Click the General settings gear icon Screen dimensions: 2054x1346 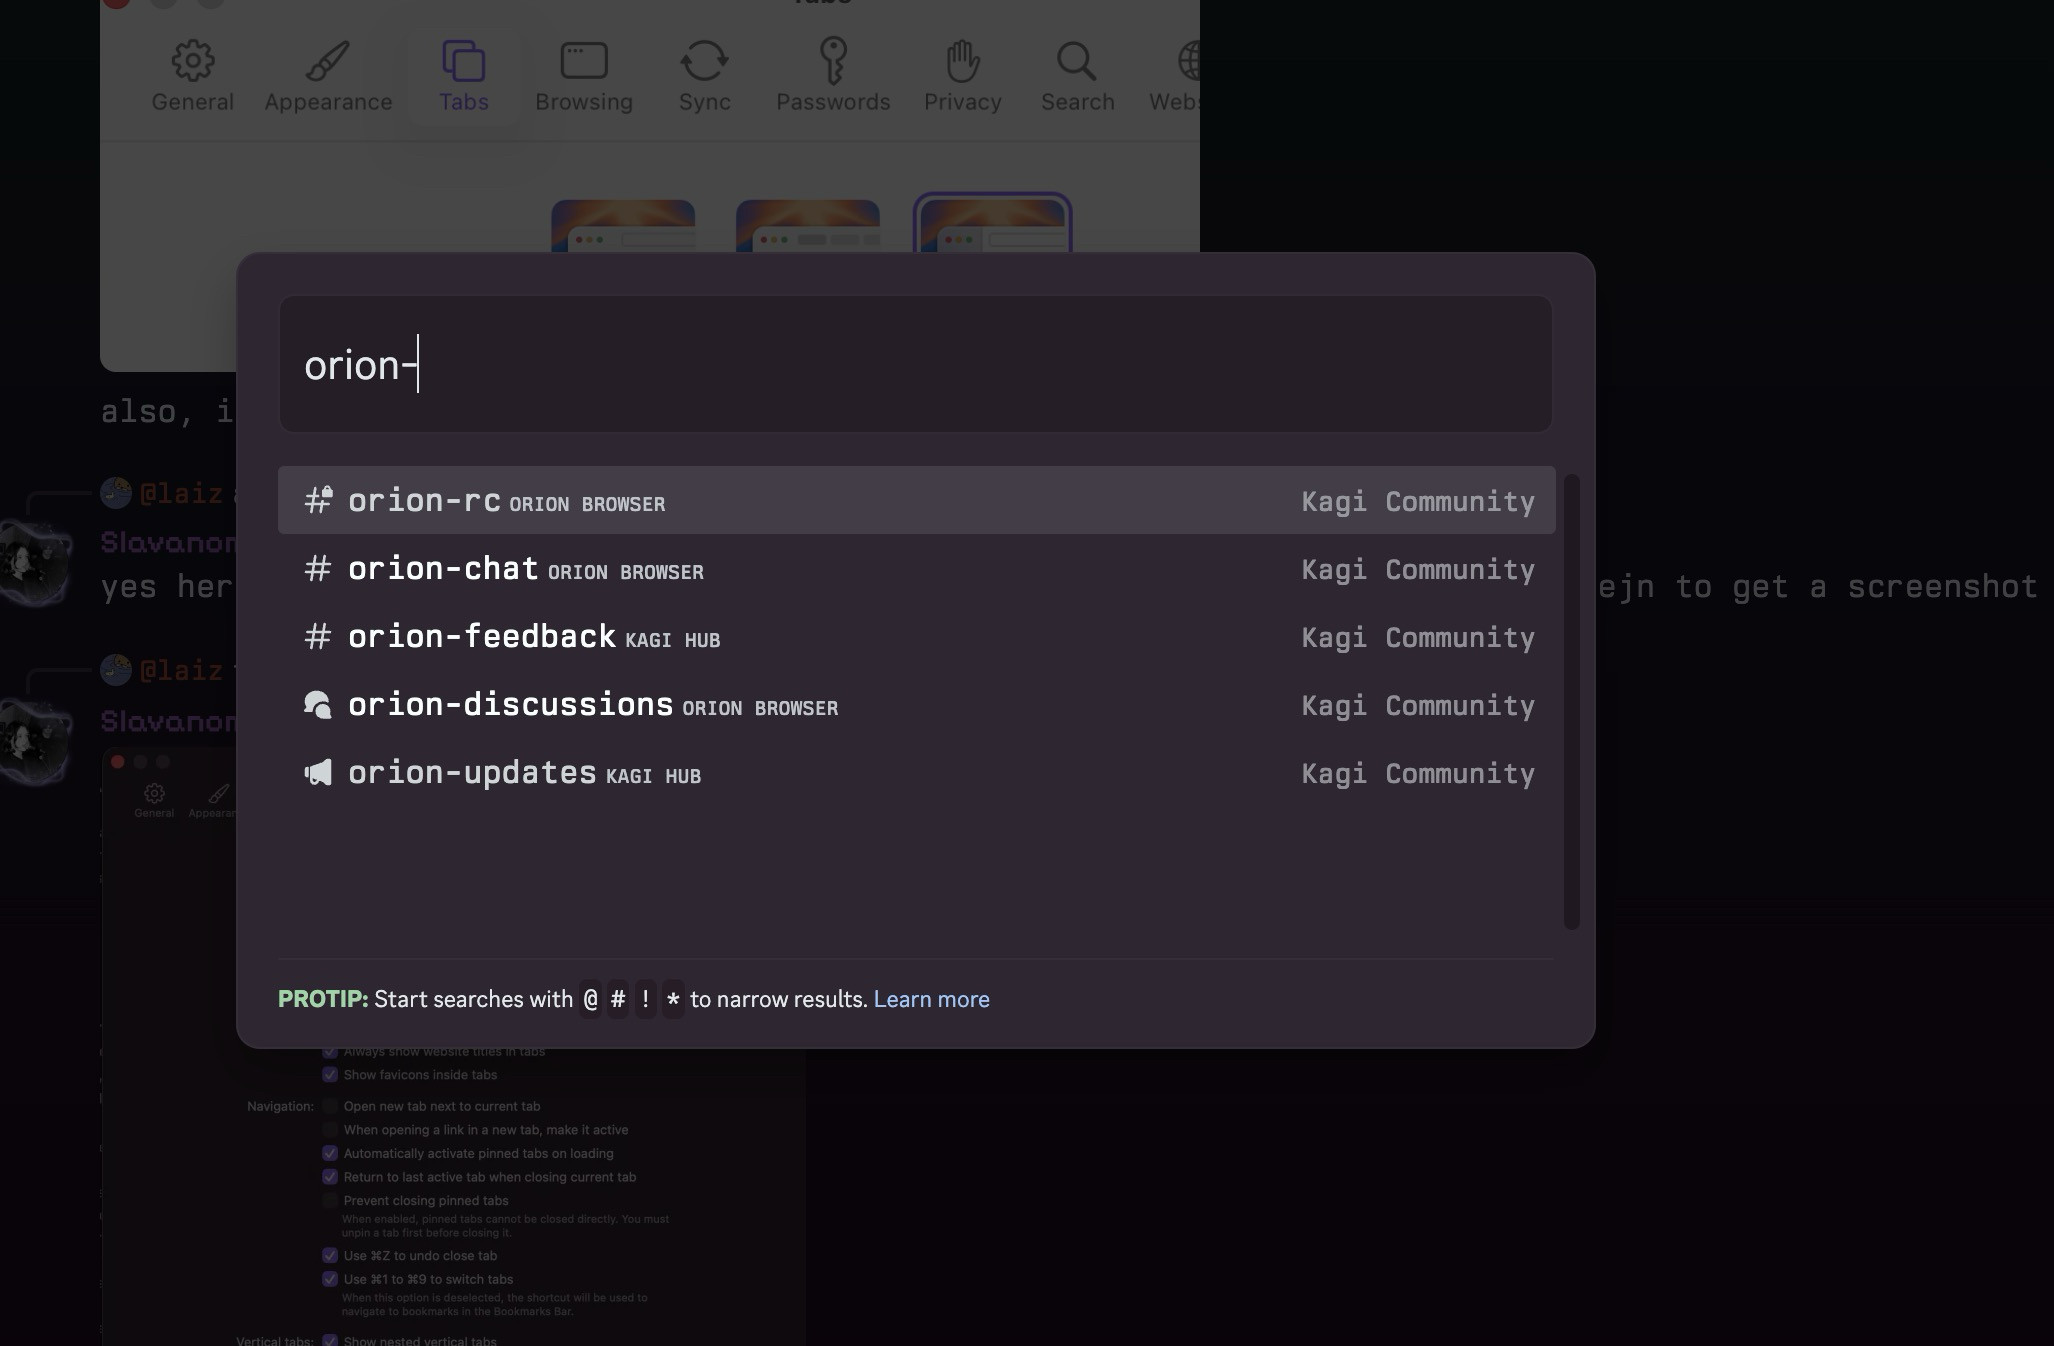[x=192, y=62]
